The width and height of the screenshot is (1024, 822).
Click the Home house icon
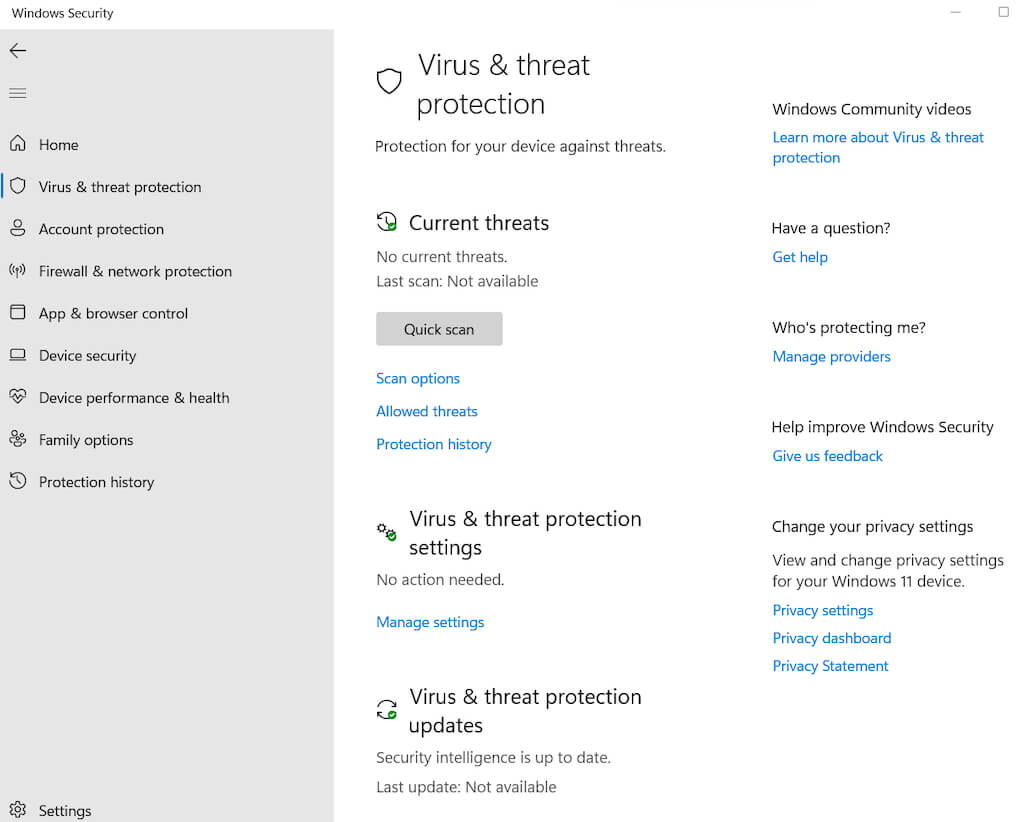[x=18, y=144]
